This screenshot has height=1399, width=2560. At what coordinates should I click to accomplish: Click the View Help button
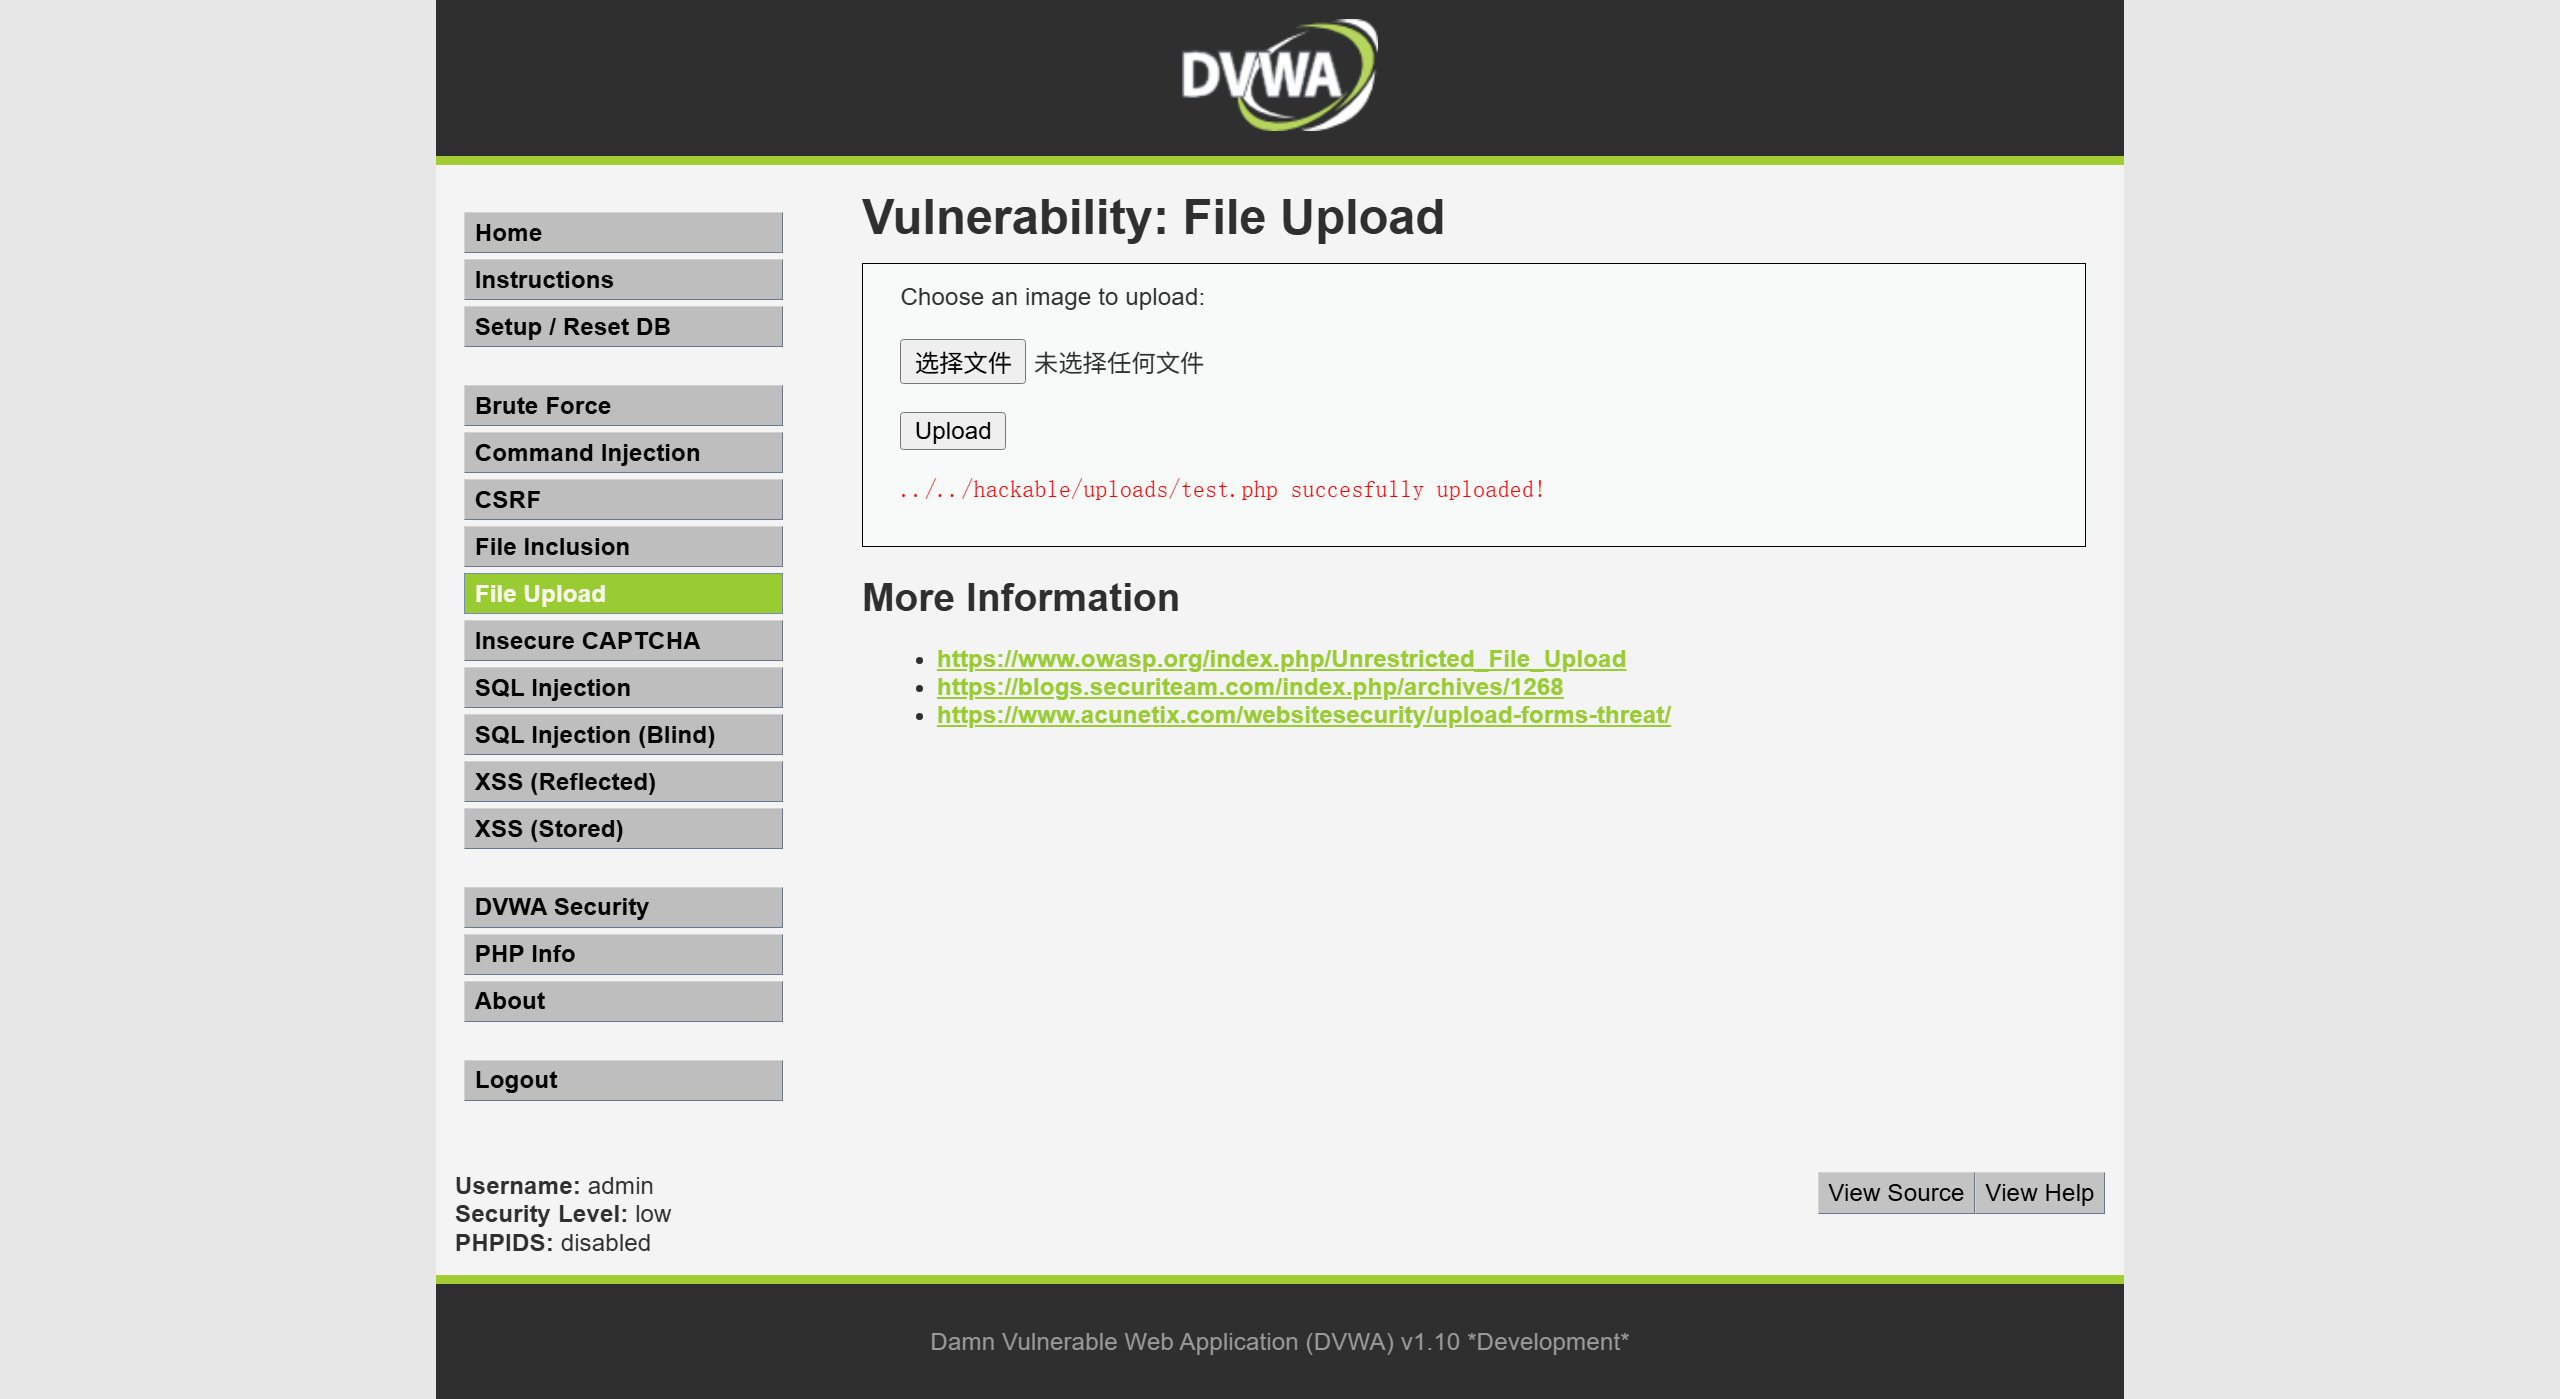tap(2038, 1193)
